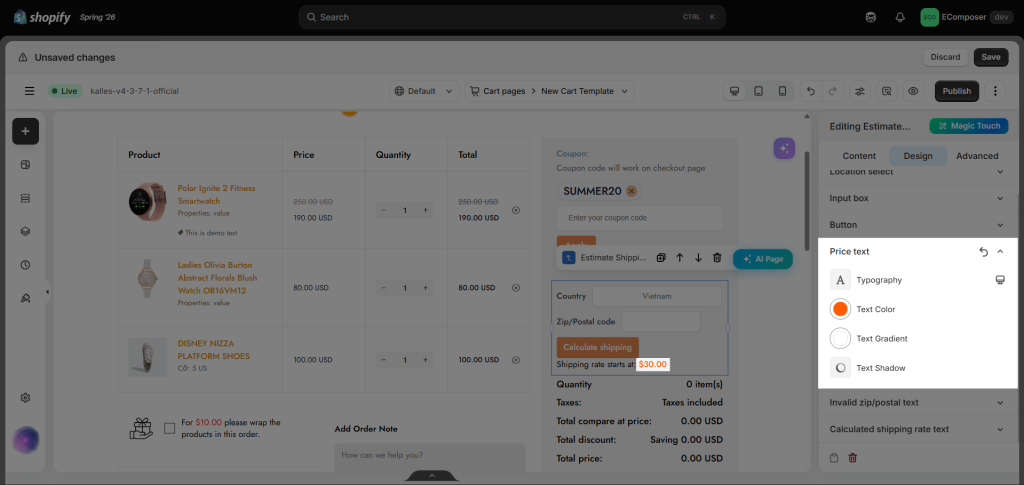Remove Polar Ignite 2 Fitness Smartwatch from cart
The width and height of the screenshot is (1024, 485).
(x=515, y=210)
